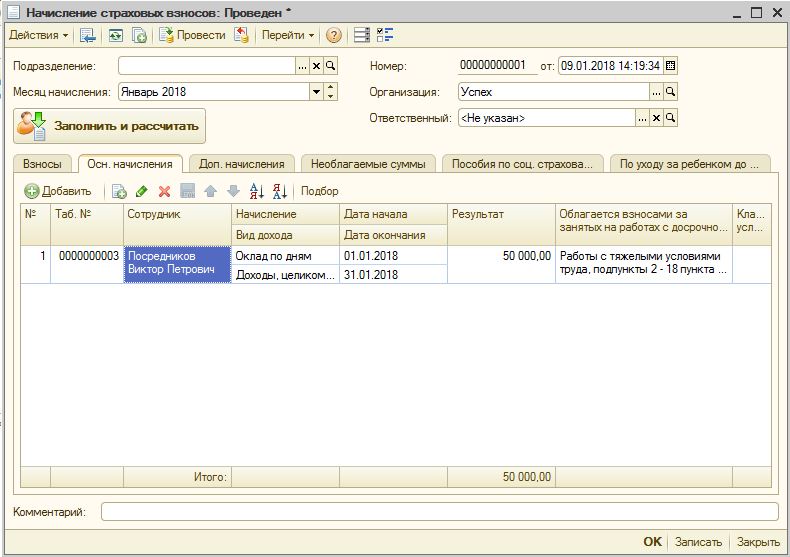Open selection ellipsis for Подразделение field
The height and width of the screenshot is (557, 790).
tap(302, 66)
